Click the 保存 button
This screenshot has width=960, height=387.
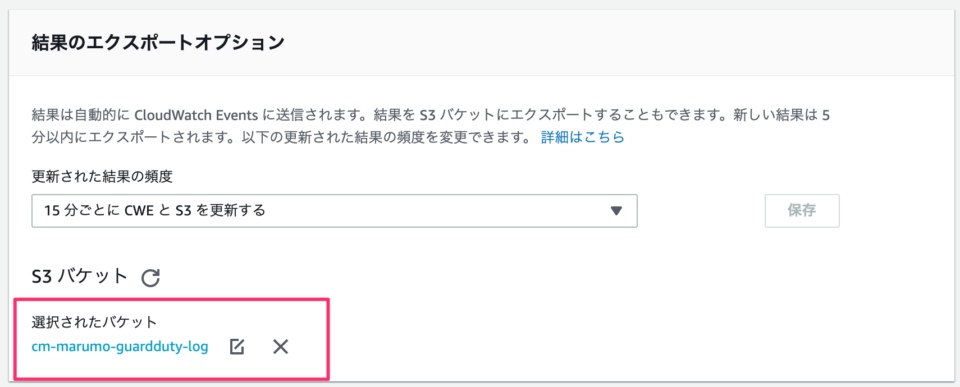(x=802, y=211)
